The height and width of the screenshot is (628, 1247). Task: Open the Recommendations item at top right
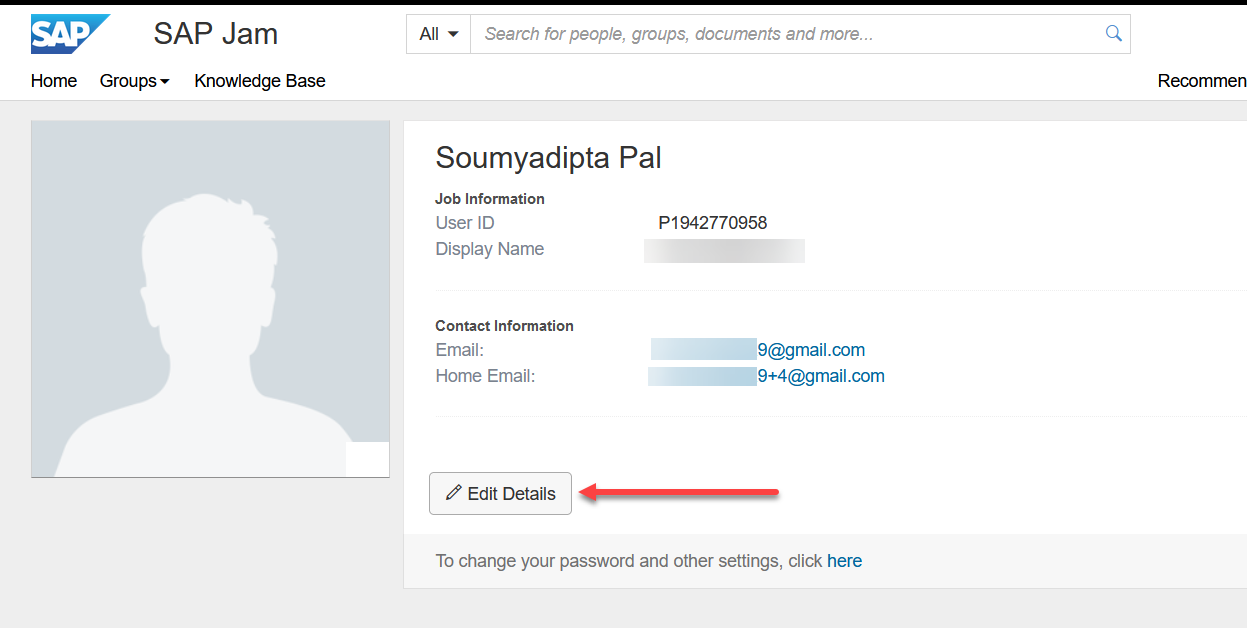point(1202,81)
